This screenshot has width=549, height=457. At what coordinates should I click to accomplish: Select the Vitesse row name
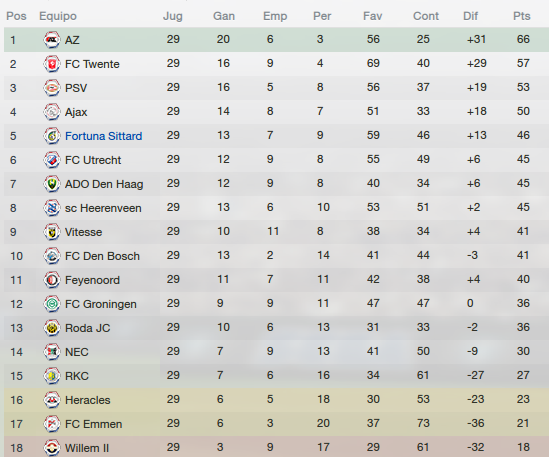click(x=83, y=232)
